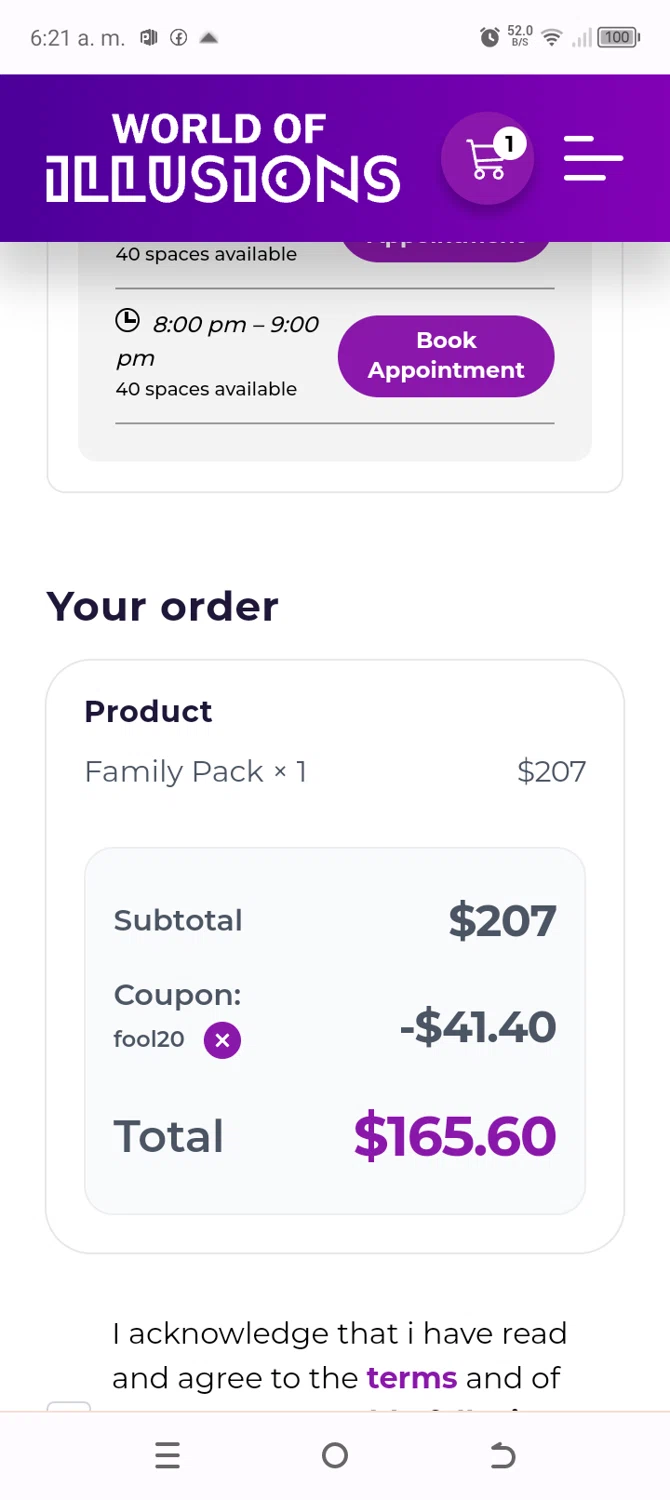This screenshot has width=670, height=1500.
Task: Remove the fool20 coupon
Action: tap(222, 1040)
